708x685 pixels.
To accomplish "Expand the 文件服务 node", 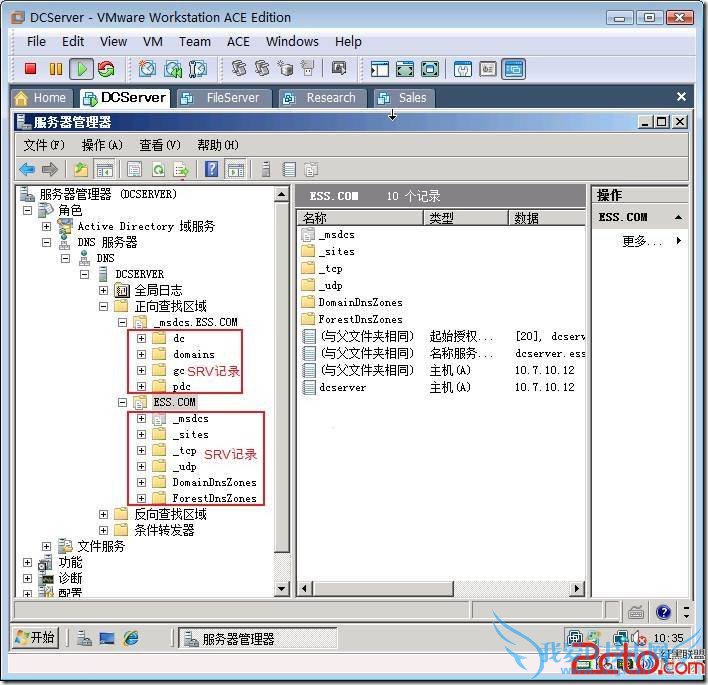I will (47, 546).
